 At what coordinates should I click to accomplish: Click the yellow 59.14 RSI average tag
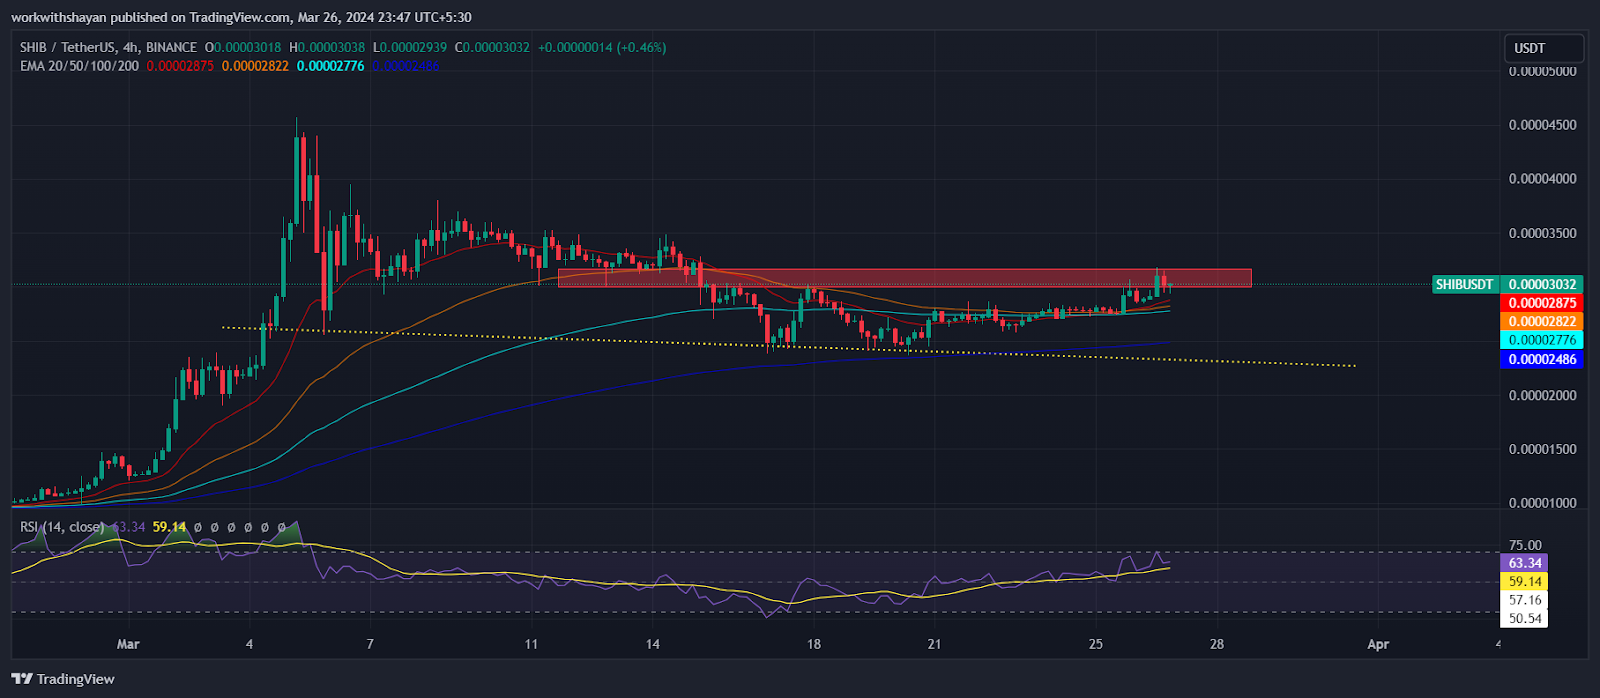coord(1524,582)
